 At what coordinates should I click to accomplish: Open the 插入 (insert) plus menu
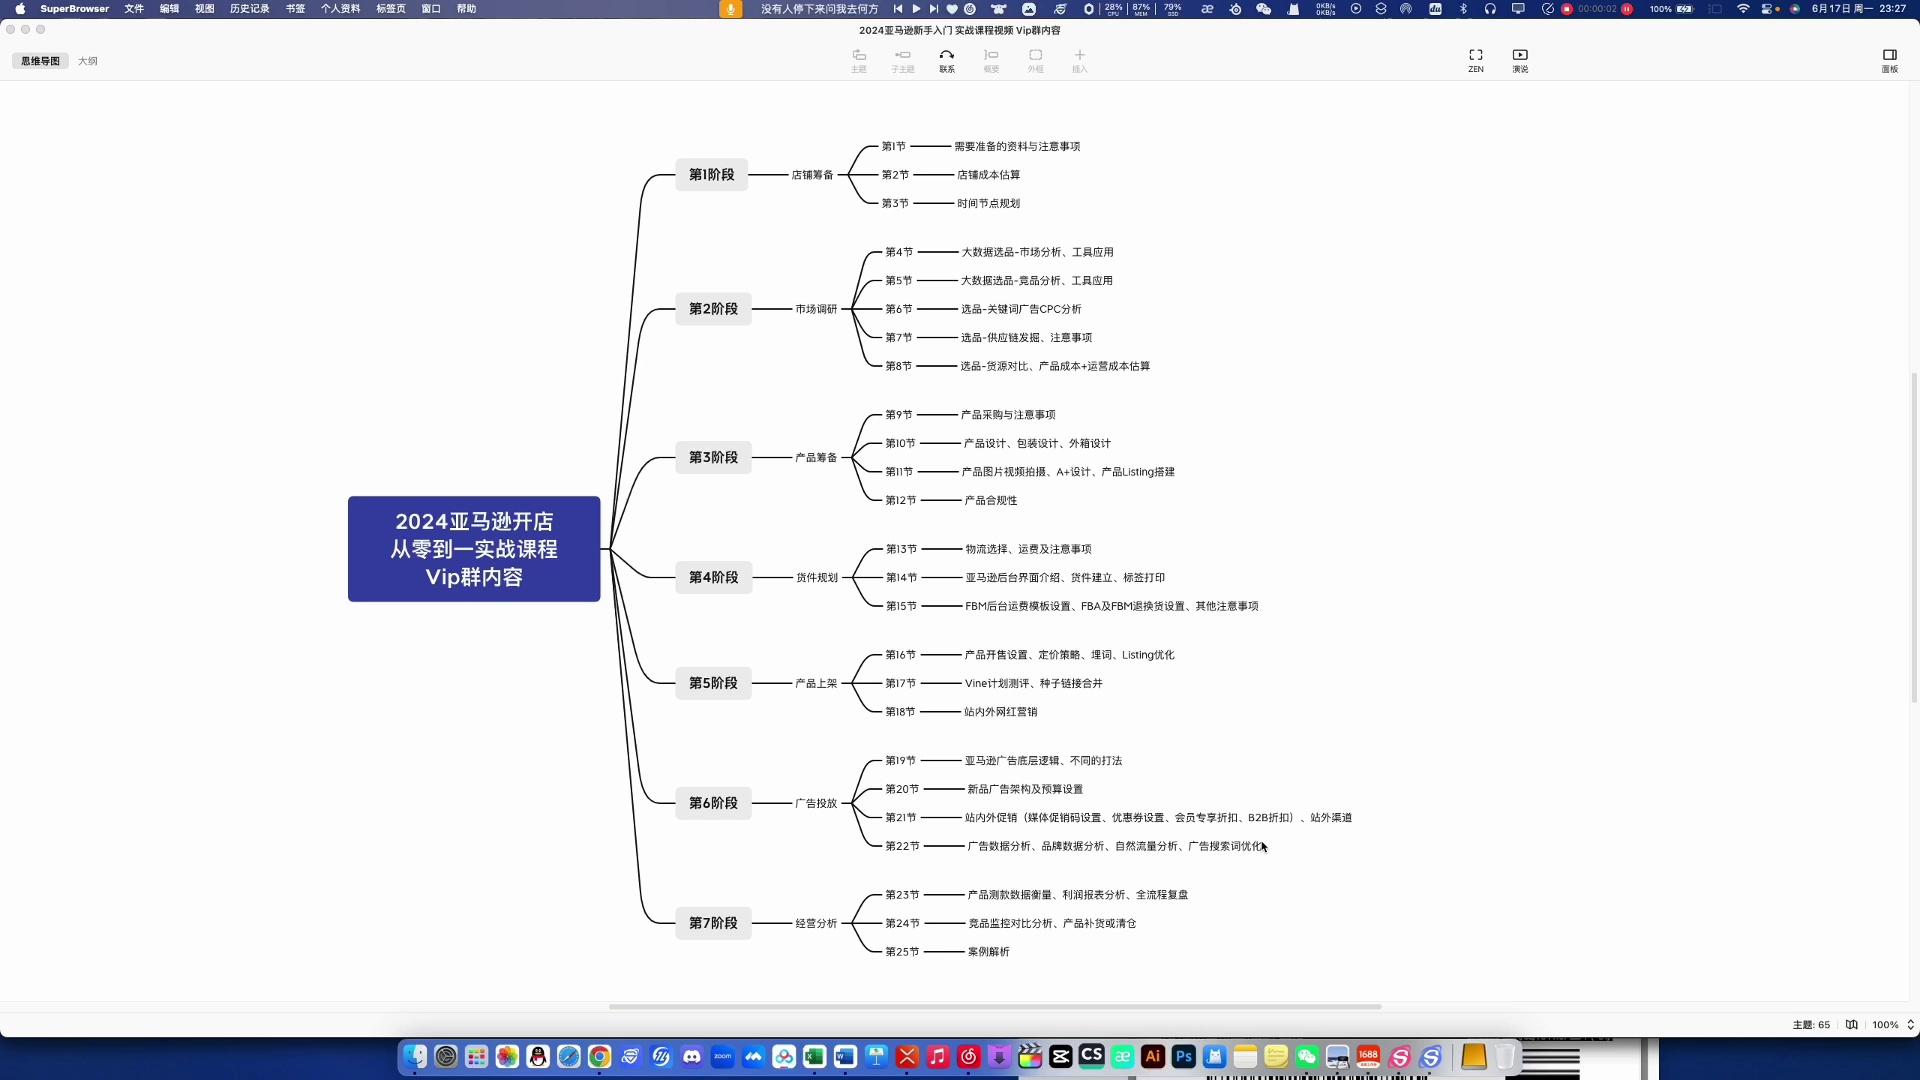[x=1079, y=60]
